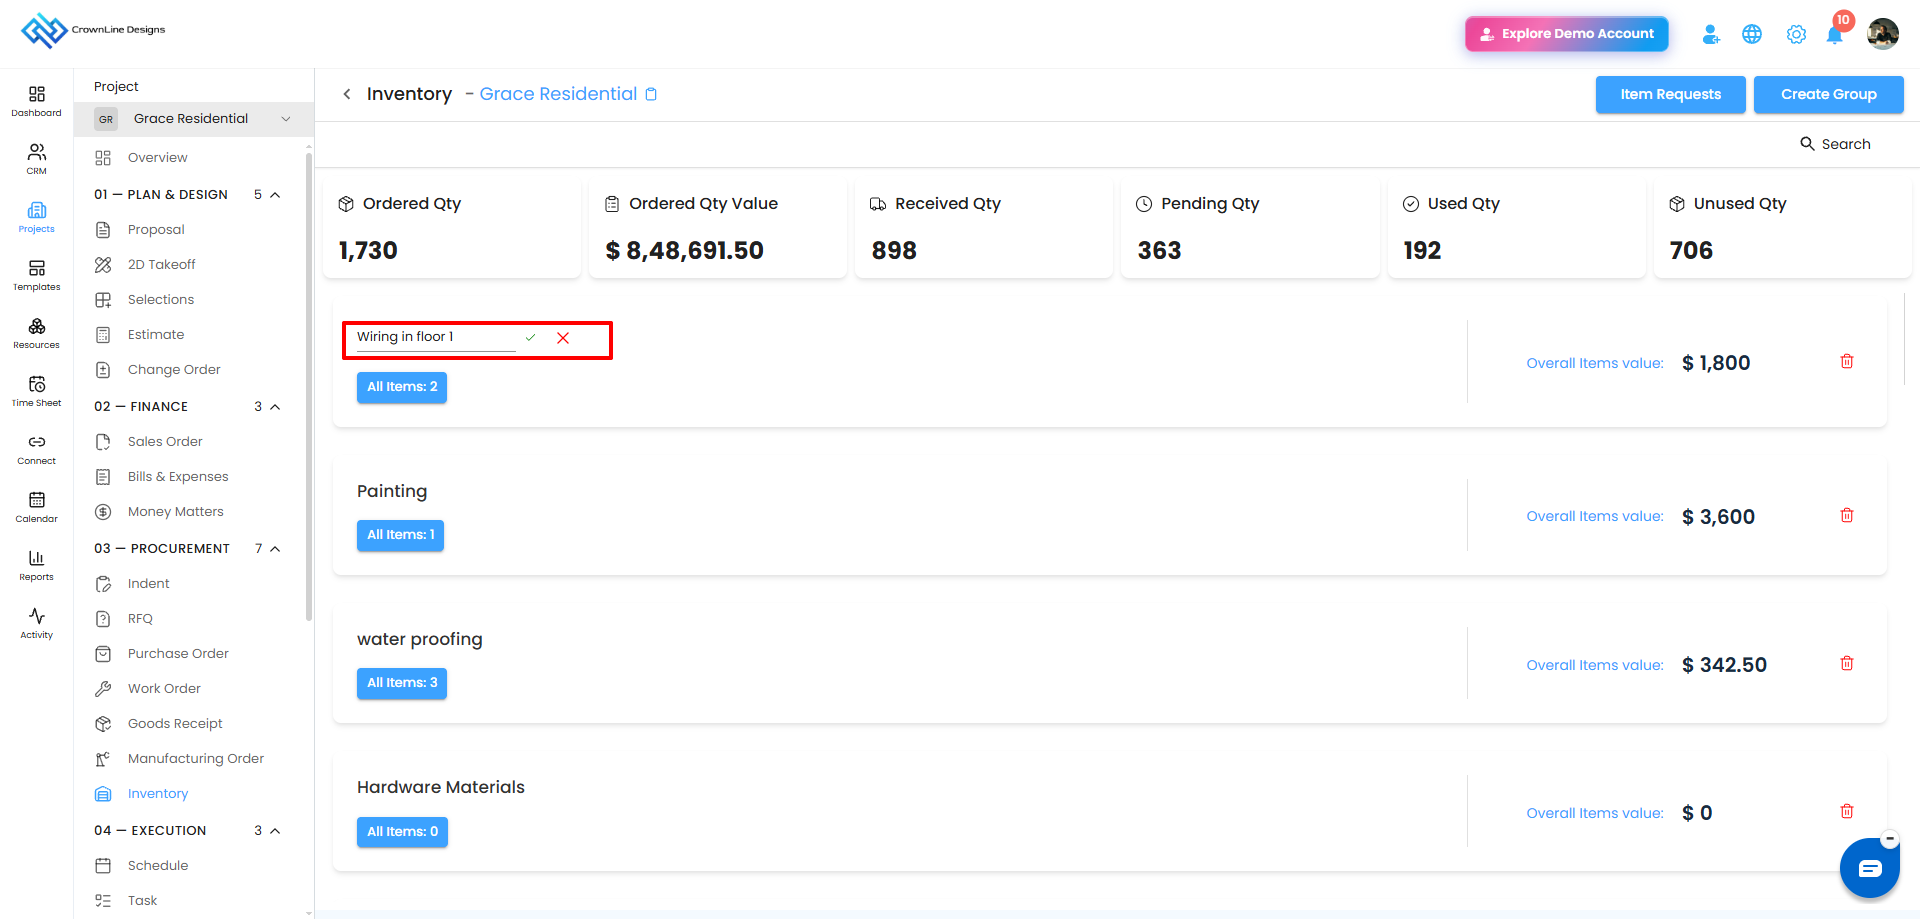This screenshot has width=1920, height=919.
Task: Confirm group rename with green checkmark
Action: point(530,338)
